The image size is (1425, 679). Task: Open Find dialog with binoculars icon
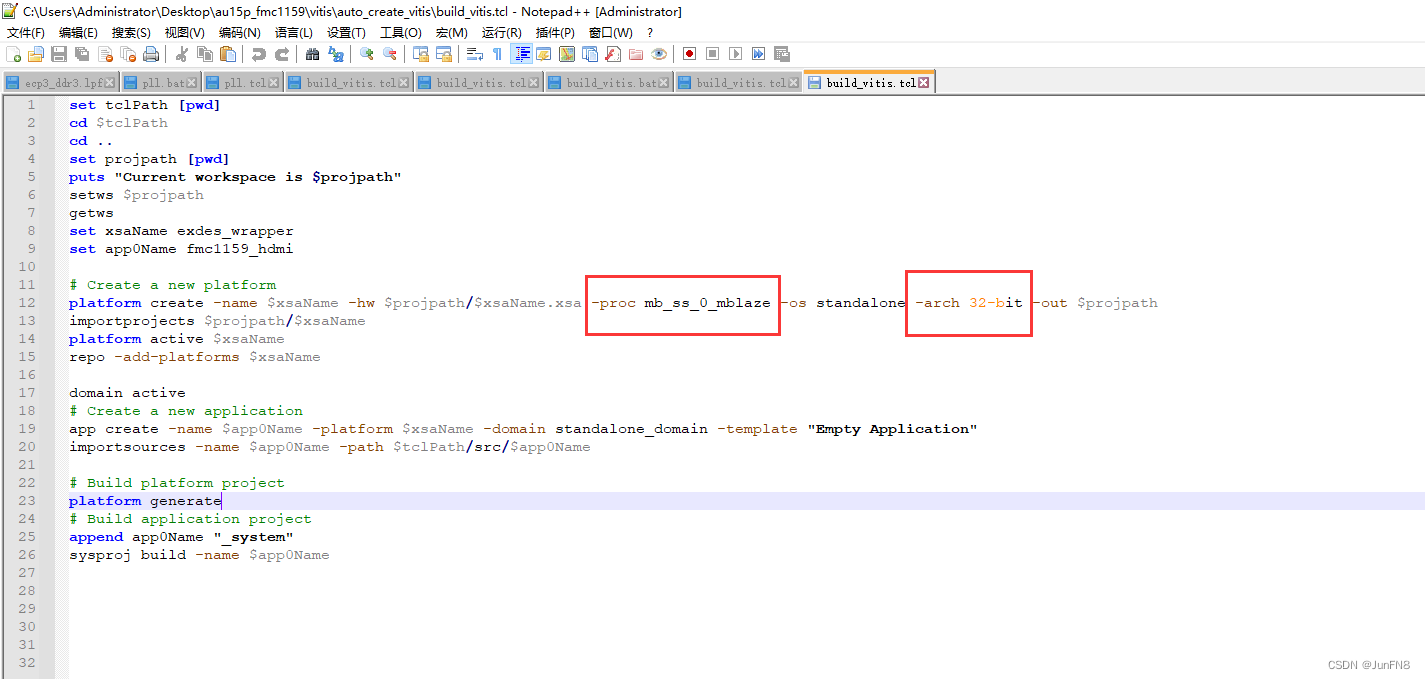(312, 54)
